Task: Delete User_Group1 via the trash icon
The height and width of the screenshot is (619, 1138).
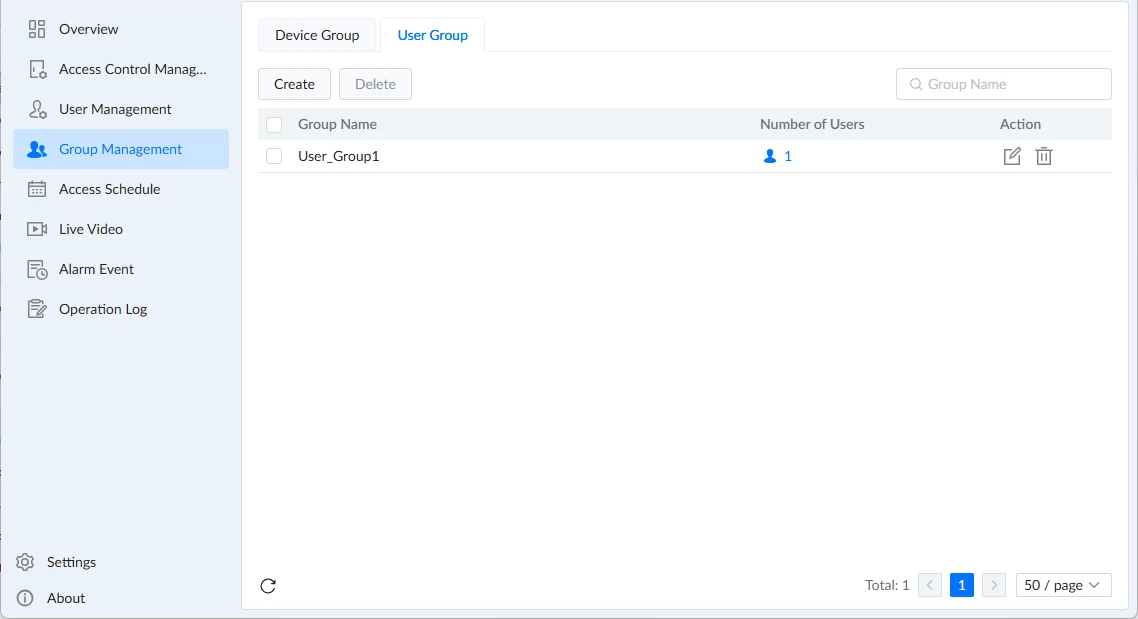Action: pos(1044,156)
